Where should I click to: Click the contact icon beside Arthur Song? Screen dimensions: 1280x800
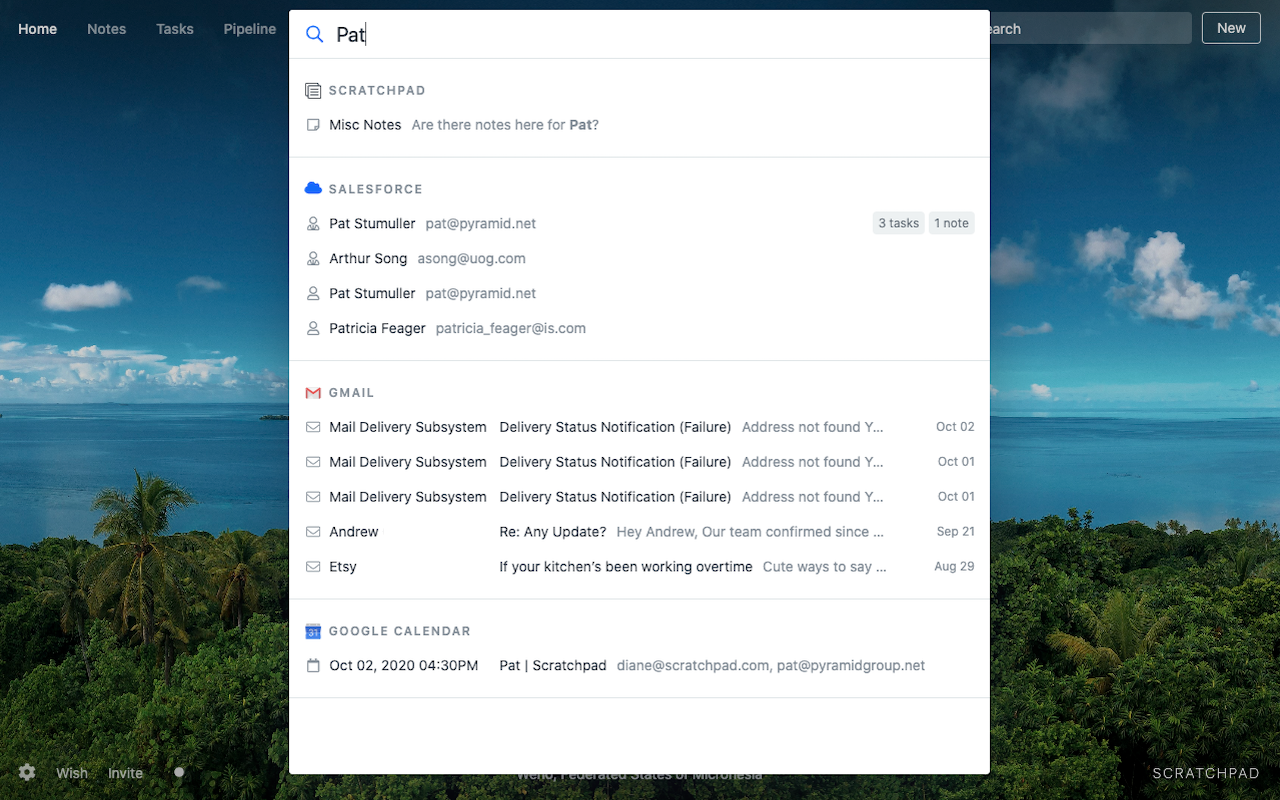[313, 258]
